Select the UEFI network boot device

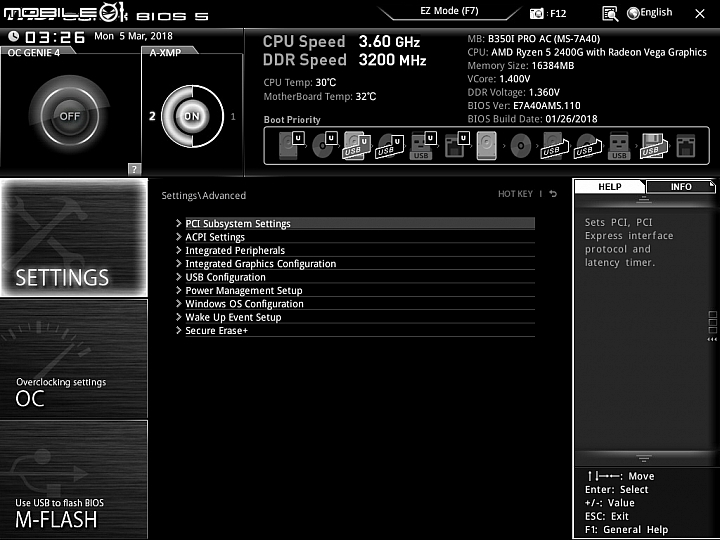click(x=456, y=146)
